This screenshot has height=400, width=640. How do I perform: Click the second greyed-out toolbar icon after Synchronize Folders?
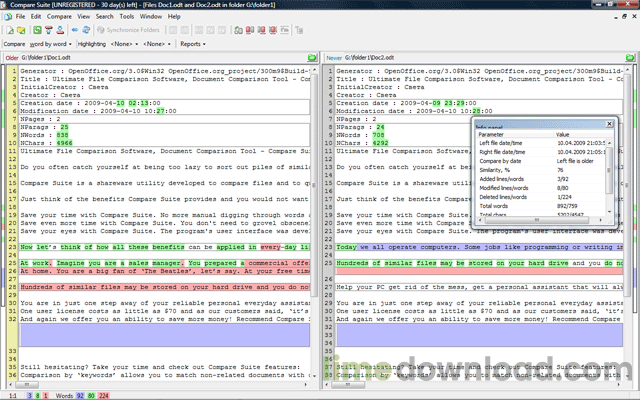click(x=184, y=30)
